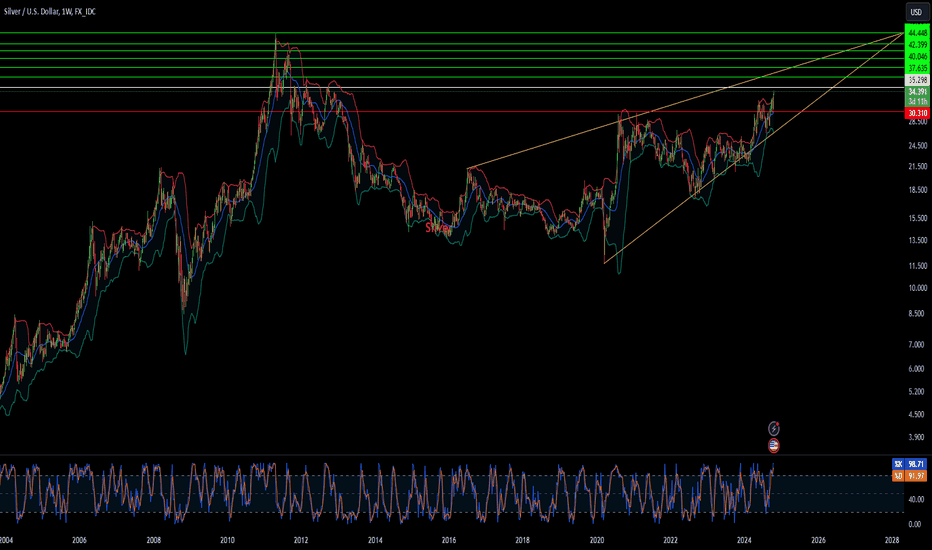
Task: Click the US flag economic event icon
Action: pyautogui.click(x=773, y=445)
